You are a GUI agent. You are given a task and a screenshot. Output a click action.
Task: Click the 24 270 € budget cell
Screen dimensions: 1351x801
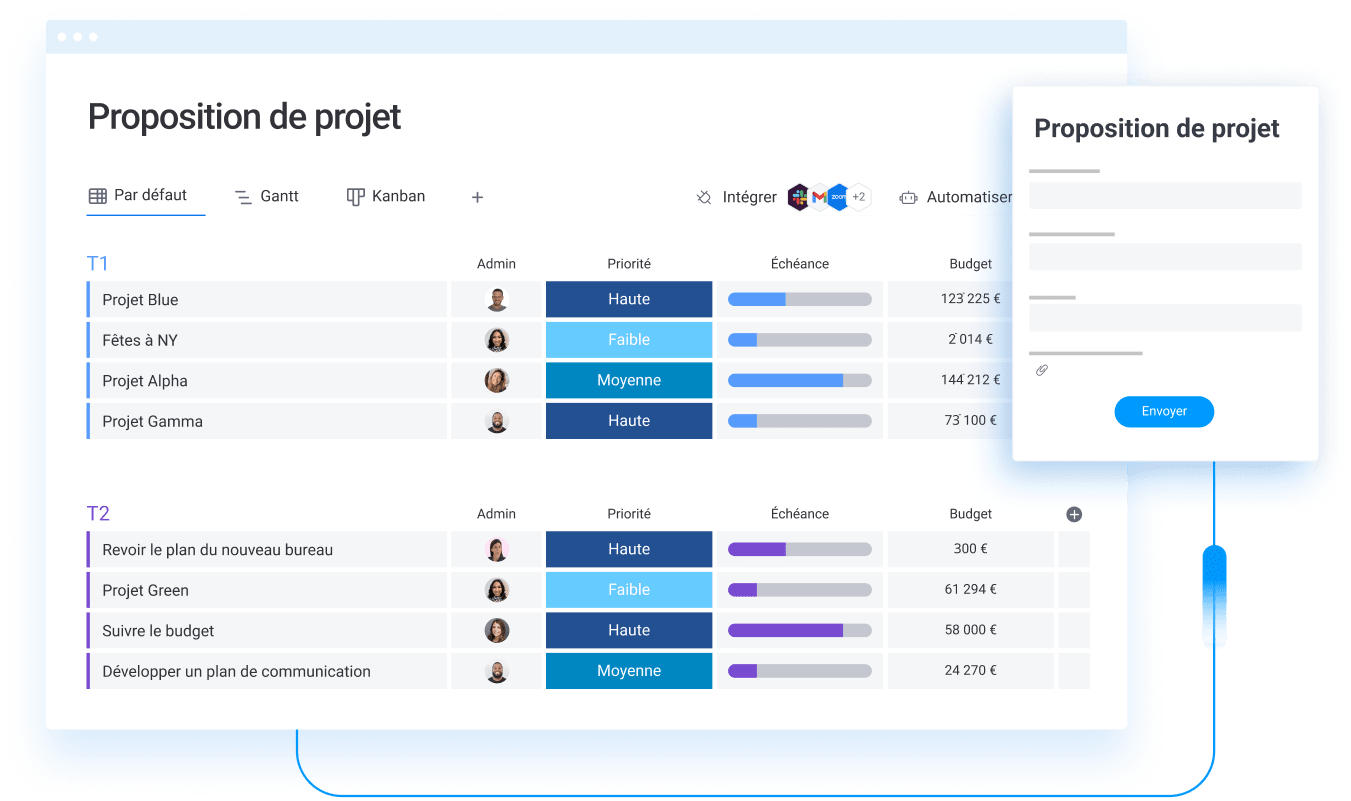pyautogui.click(x=970, y=671)
